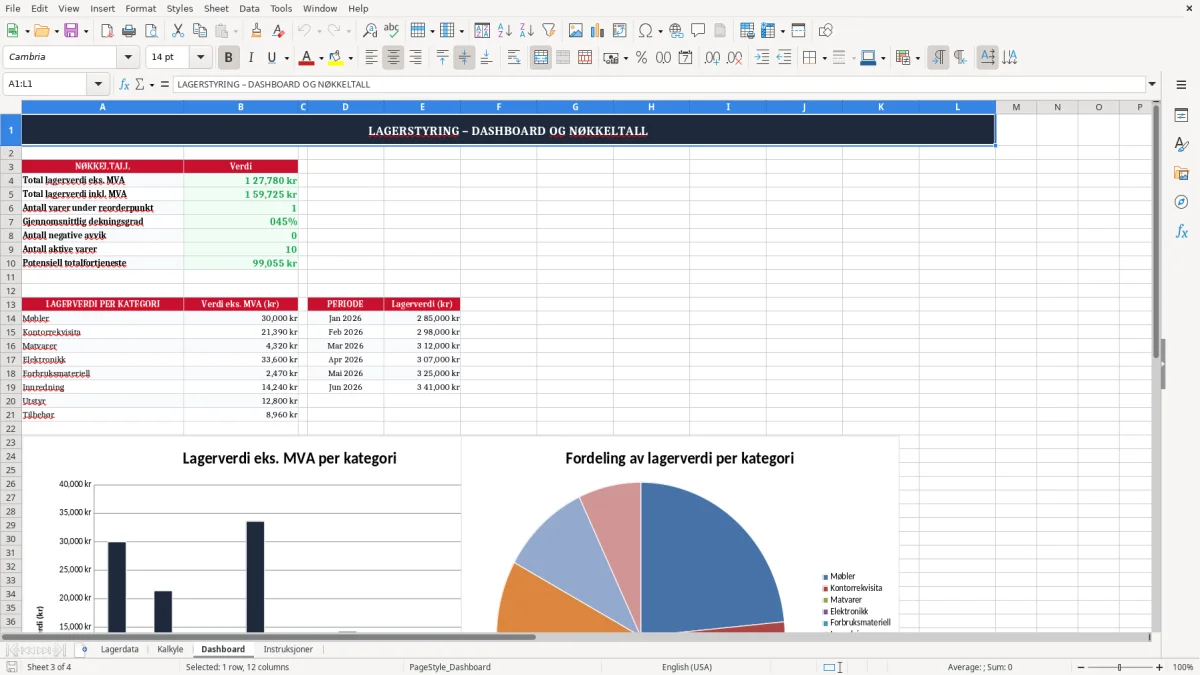1200x675 pixels.
Task: Expand Background Color dropdown arrow
Action: coord(350,58)
